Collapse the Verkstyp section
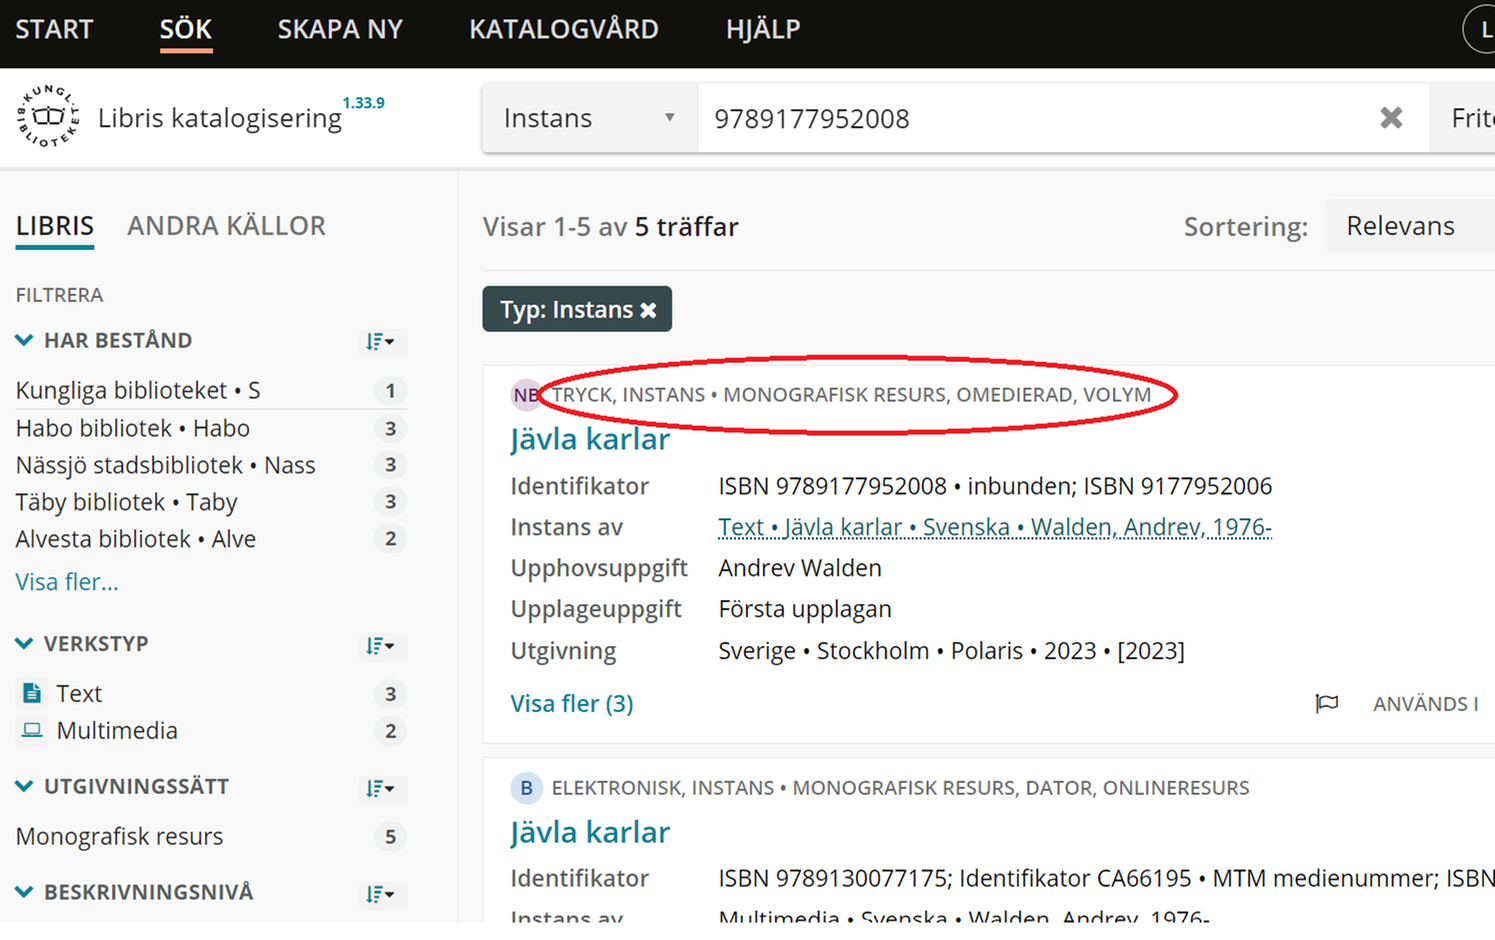Screen dimensions: 1495x940 [x=24, y=643]
